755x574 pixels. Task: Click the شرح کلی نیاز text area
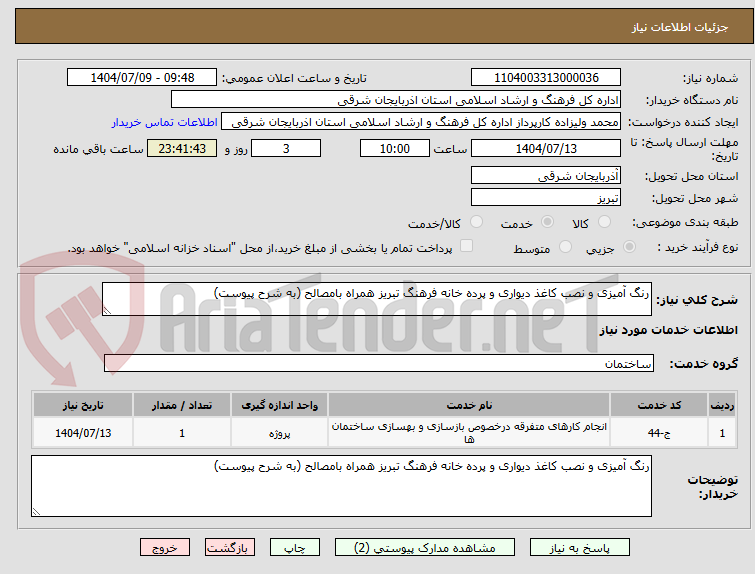377,299
